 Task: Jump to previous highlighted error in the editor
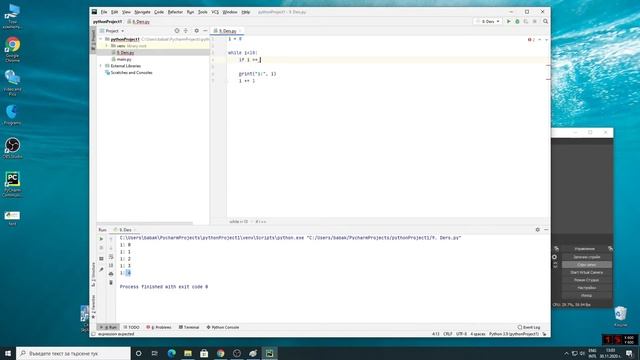(540, 40)
